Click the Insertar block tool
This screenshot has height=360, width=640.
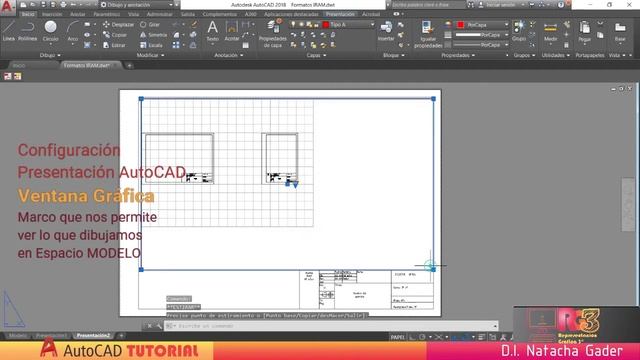point(386,31)
